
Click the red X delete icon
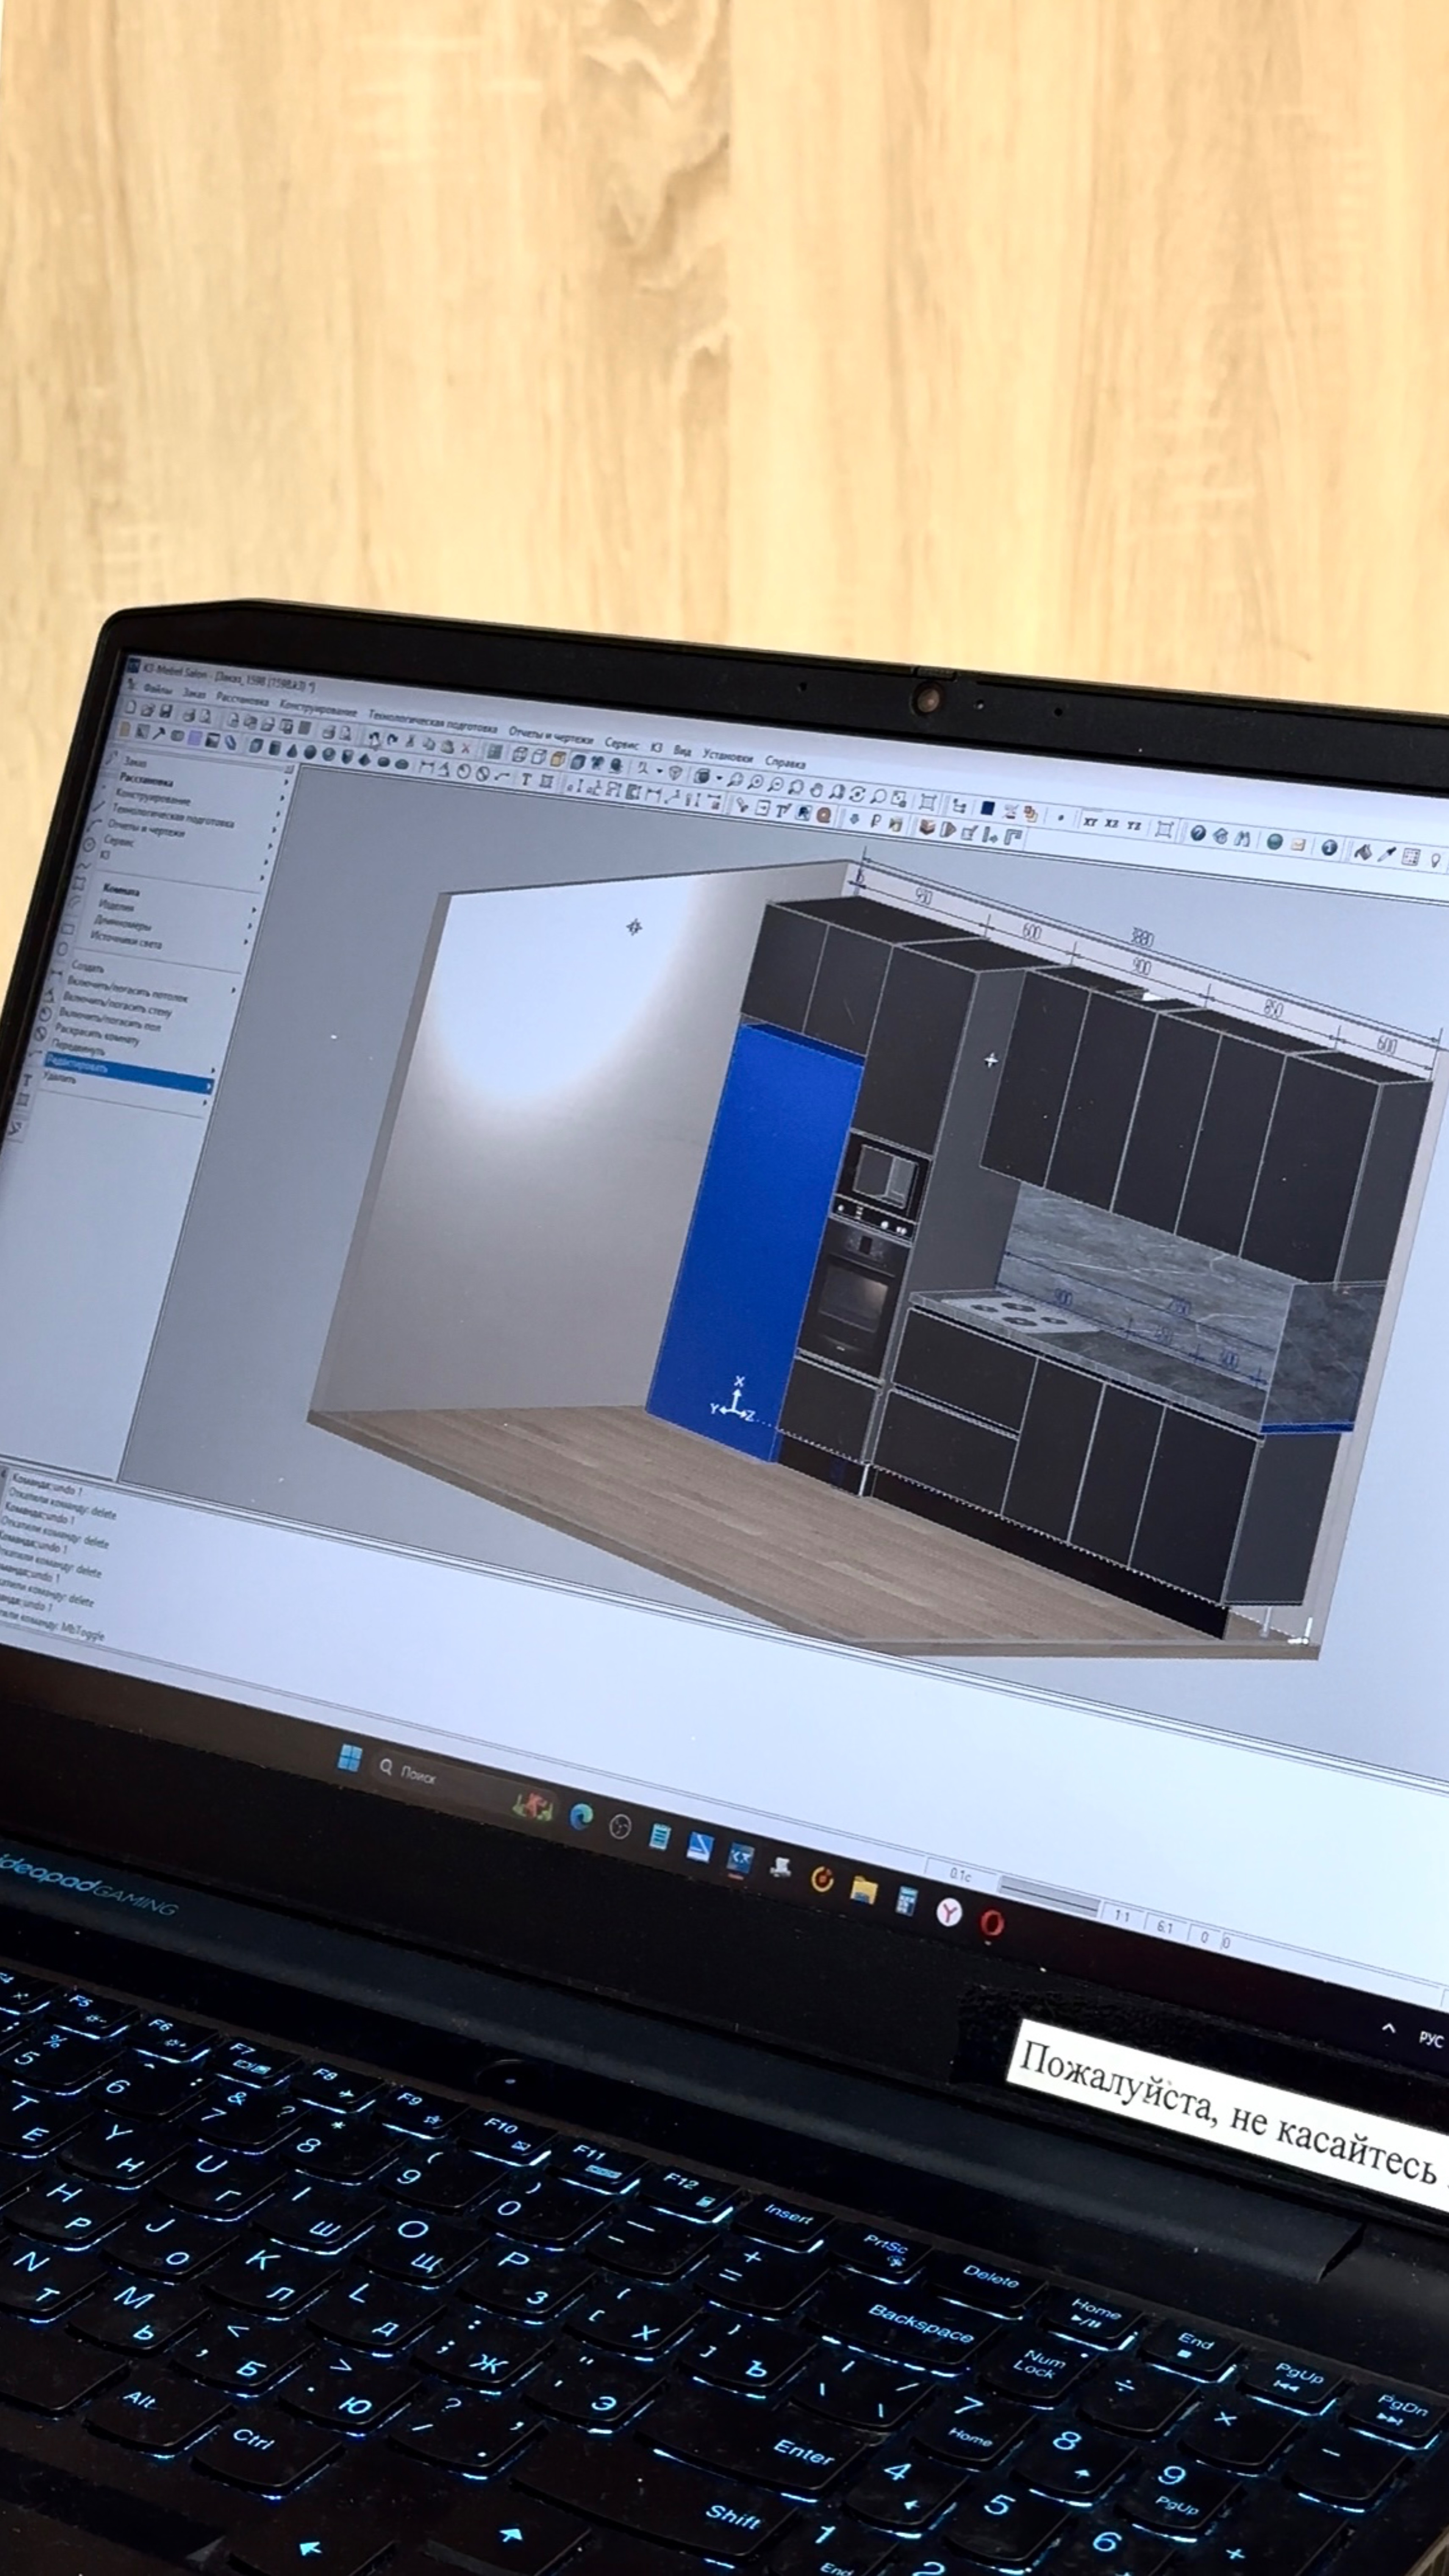(466, 749)
